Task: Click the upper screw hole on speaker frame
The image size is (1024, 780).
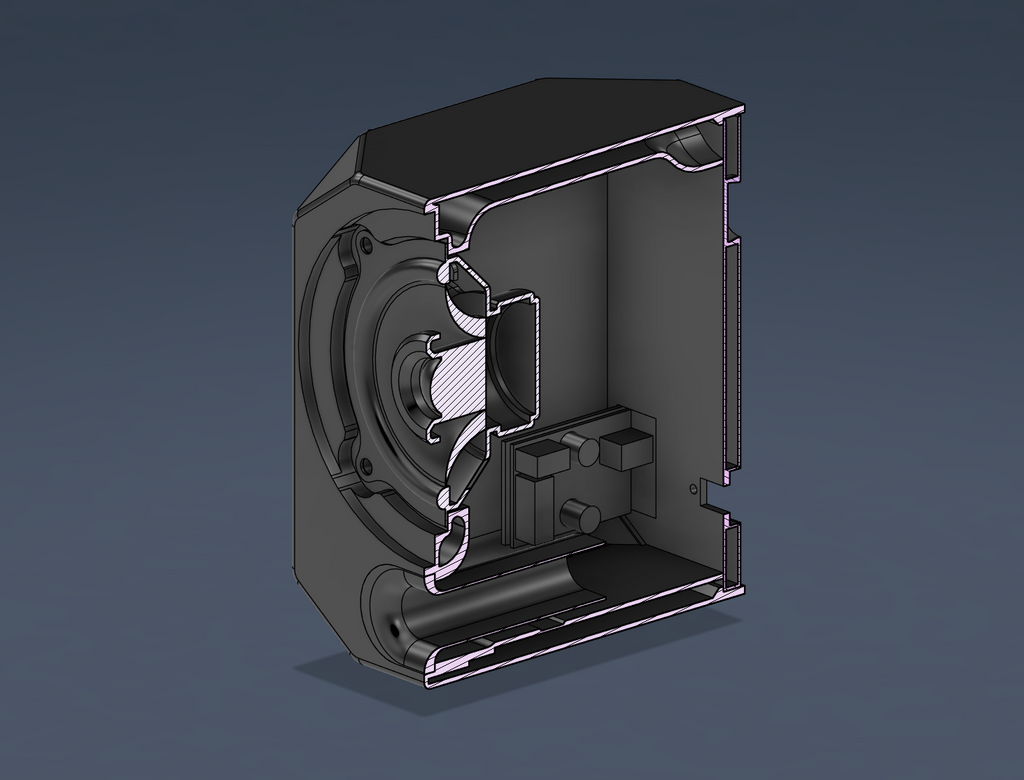Action: point(364,247)
